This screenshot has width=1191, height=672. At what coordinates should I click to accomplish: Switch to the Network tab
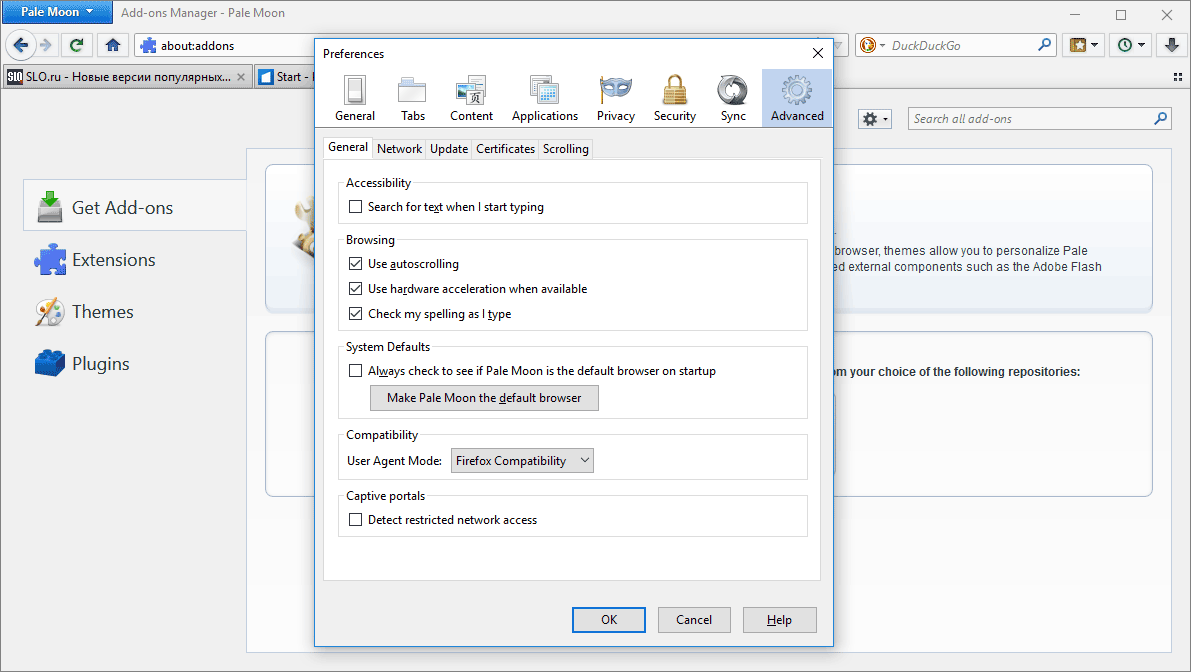pyautogui.click(x=399, y=149)
